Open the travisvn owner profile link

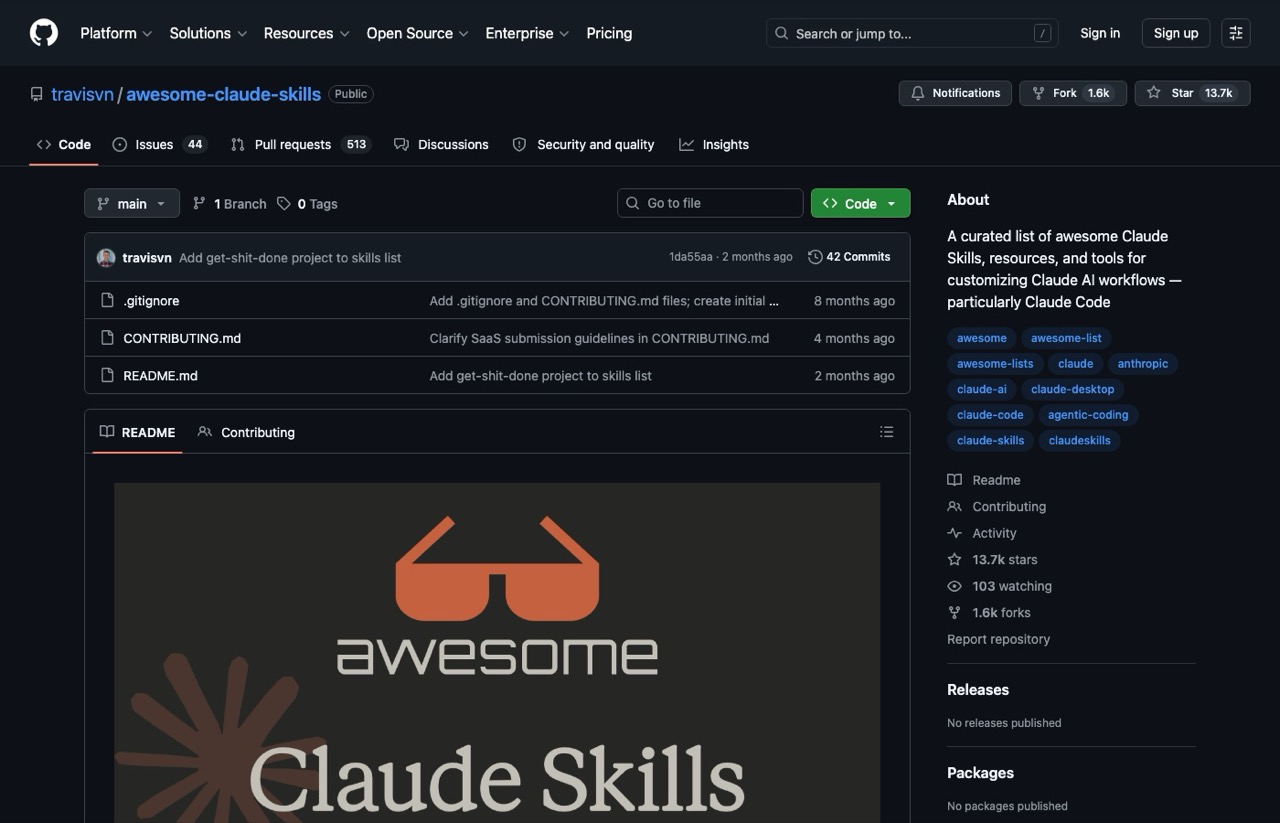point(83,94)
